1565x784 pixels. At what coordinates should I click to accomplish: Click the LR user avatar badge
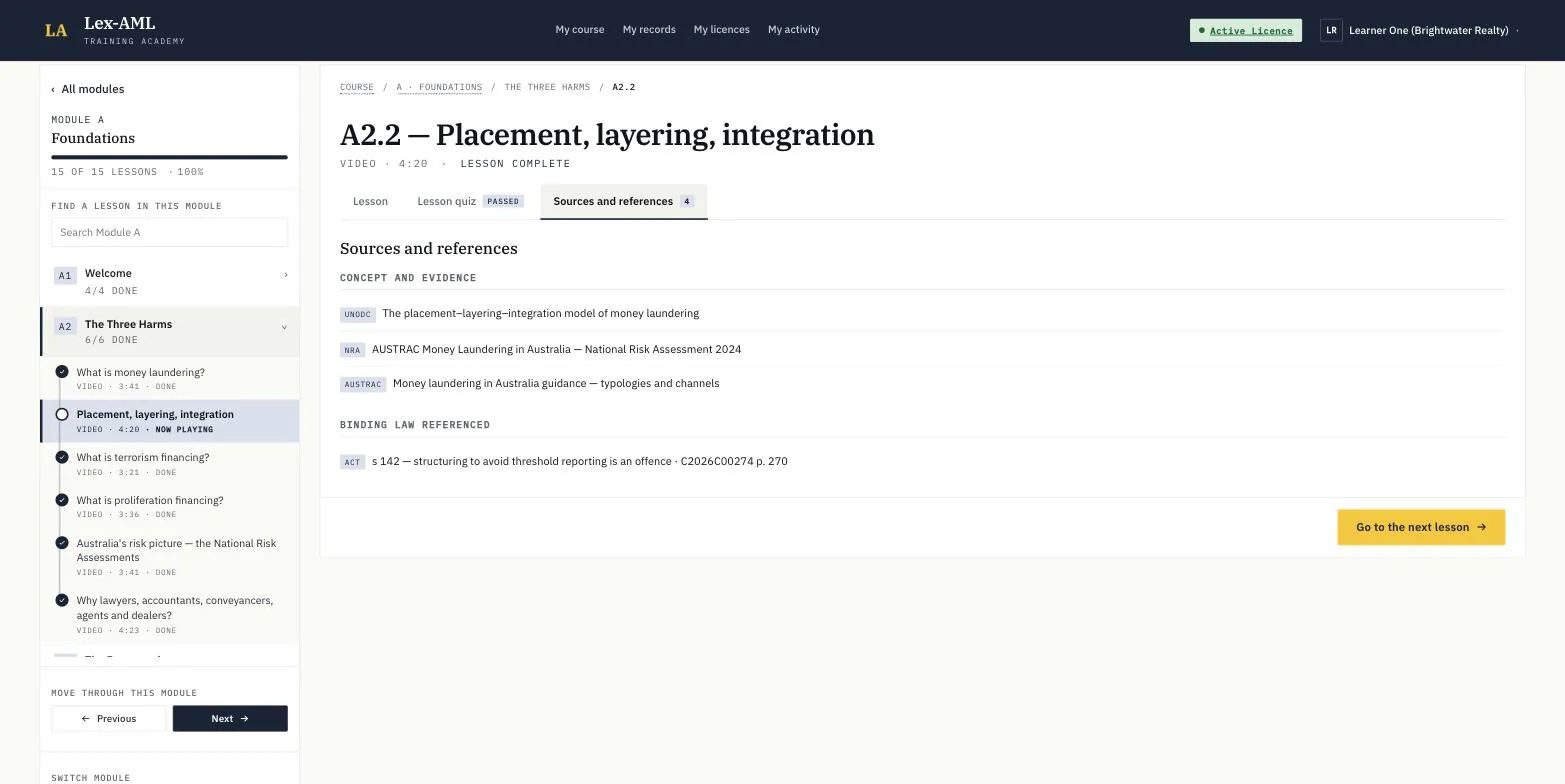(x=1331, y=30)
